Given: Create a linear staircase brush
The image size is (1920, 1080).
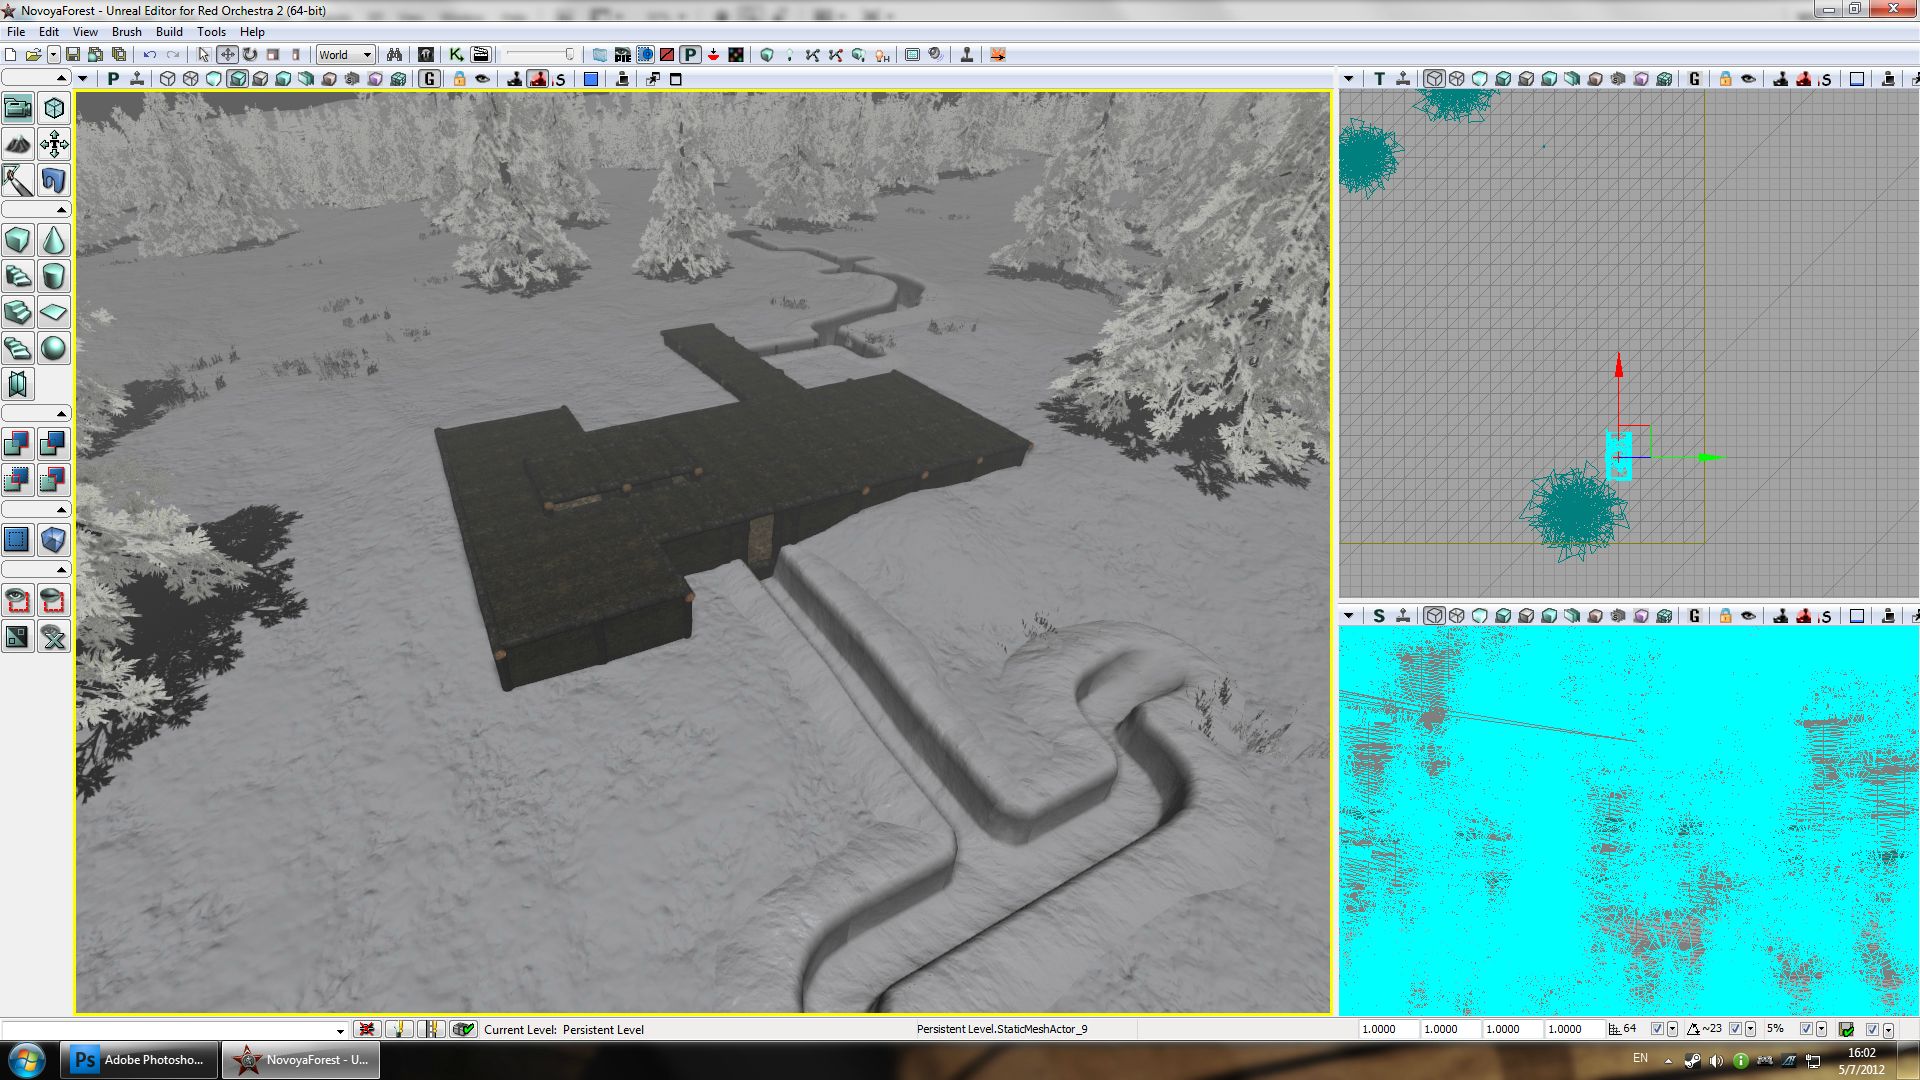Looking at the screenshot, I should (x=18, y=312).
